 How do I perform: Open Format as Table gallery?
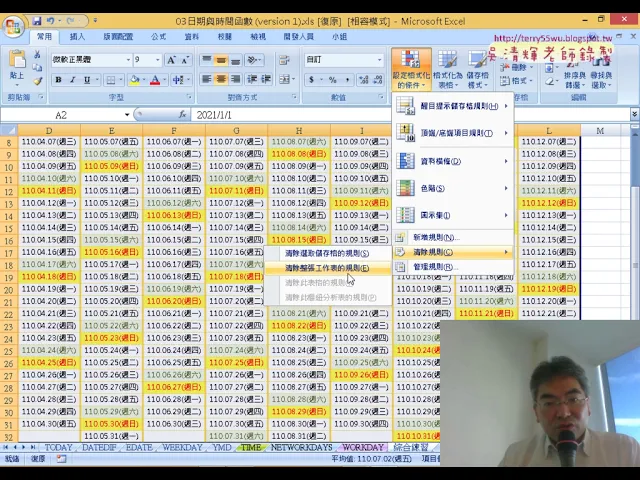[448, 69]
